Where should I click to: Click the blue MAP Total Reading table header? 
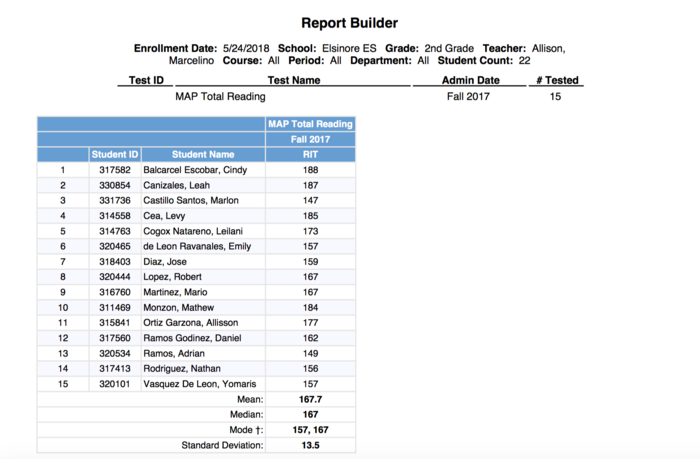(309, 124)
